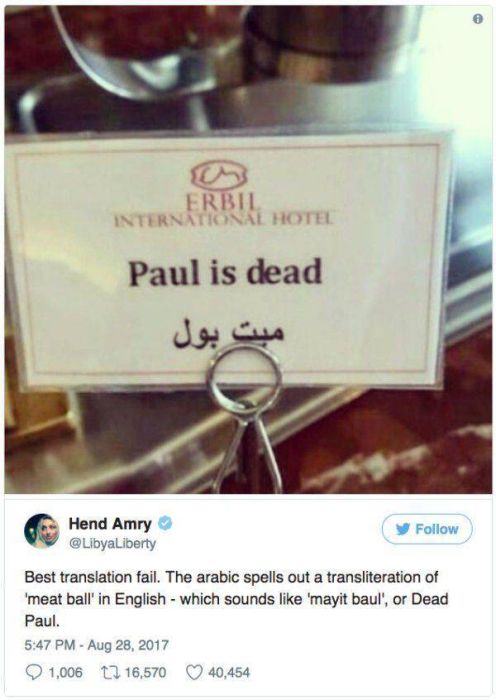Click the 1,006 replies count

click(65, 672)
